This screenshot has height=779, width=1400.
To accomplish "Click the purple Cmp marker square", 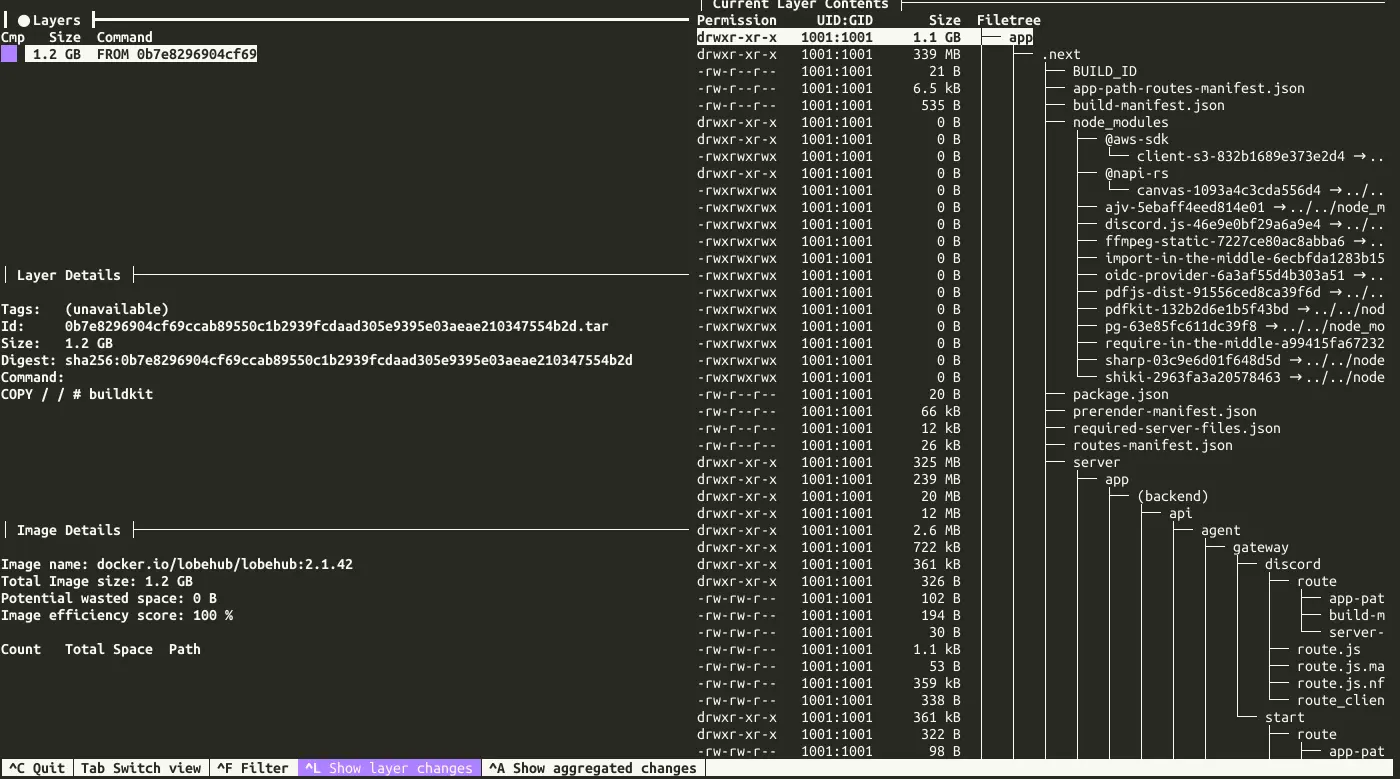I will (x=9, y=54).
